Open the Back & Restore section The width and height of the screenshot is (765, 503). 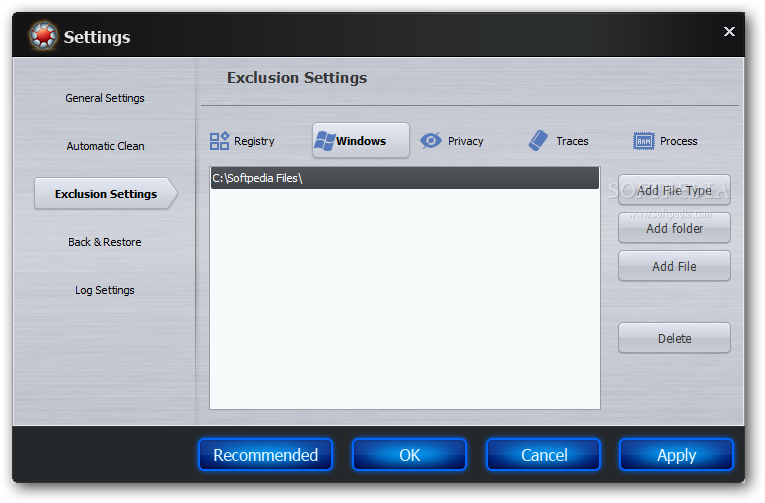coord(104,242)
